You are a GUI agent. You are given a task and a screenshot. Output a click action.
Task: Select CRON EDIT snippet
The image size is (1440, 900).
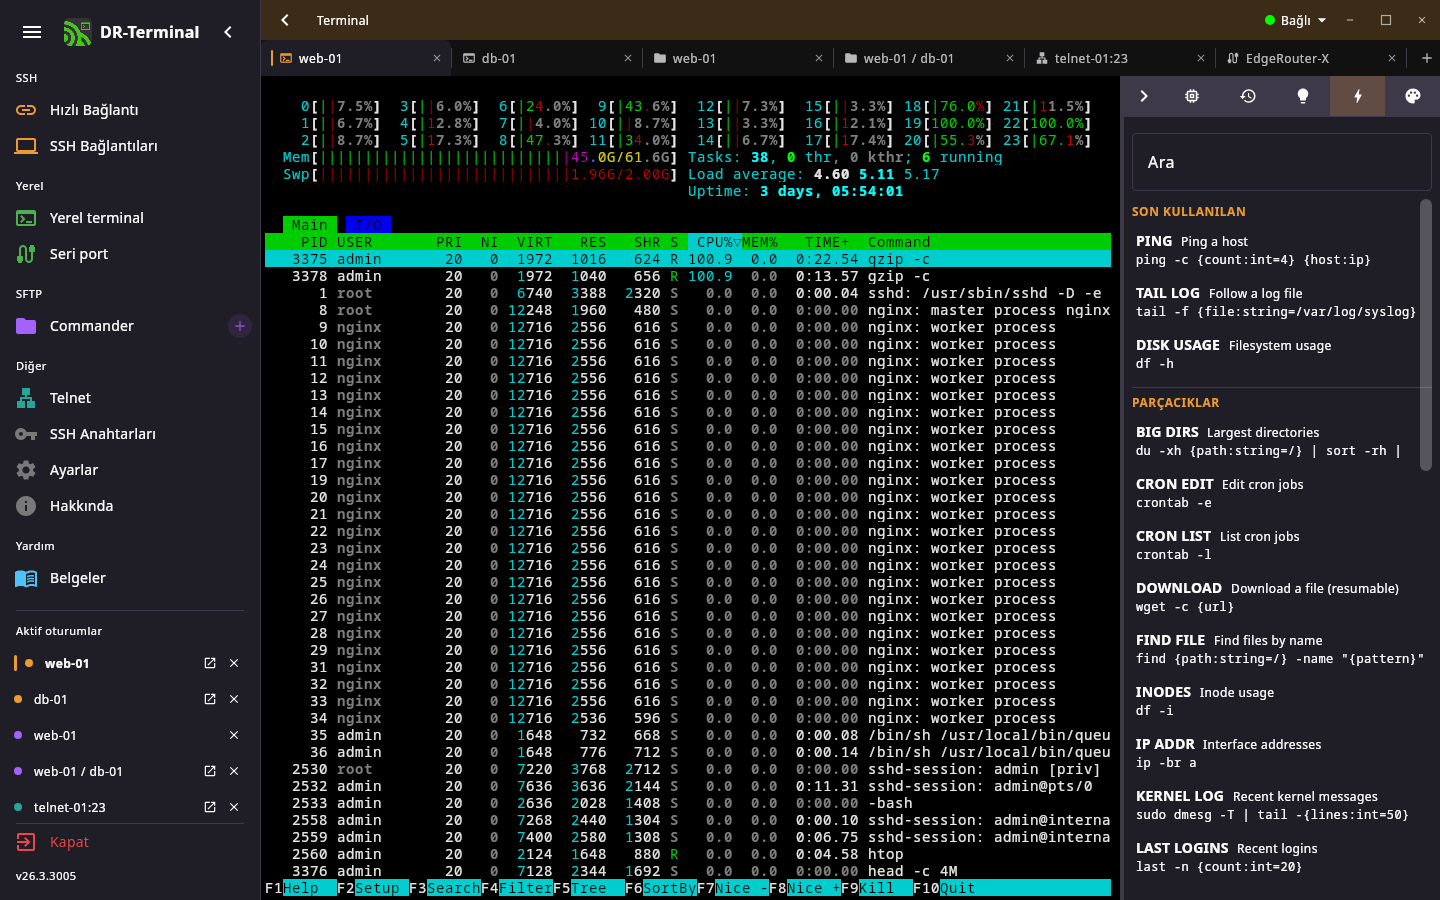click(1275, 493)
